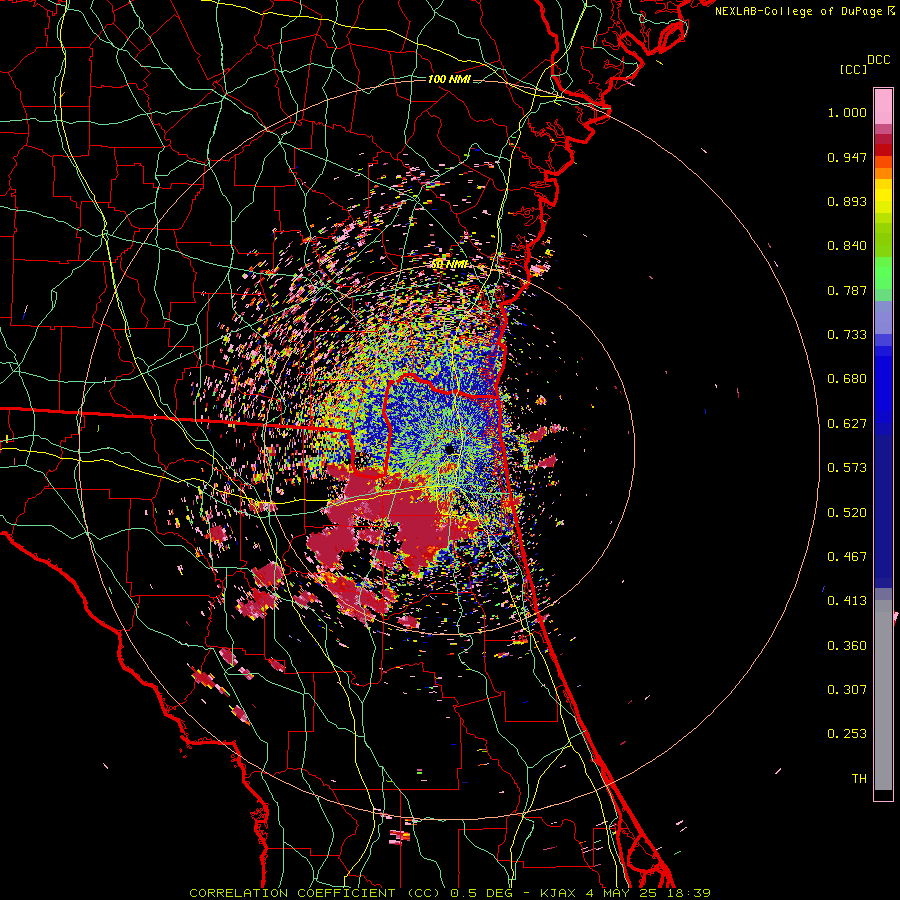Click the 0.733 color scale value
Viewport: 900px width, 900px height.
tap(847, 335)
